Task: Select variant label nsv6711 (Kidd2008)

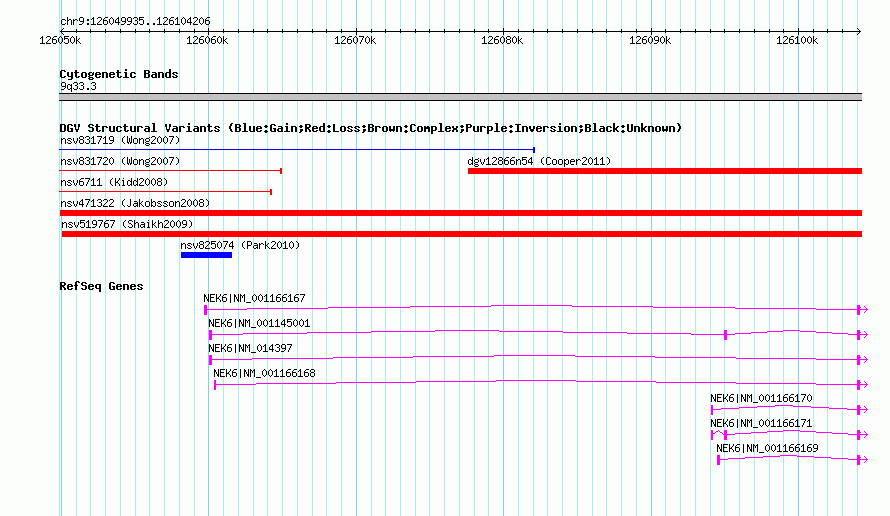Action: point(114,182)
